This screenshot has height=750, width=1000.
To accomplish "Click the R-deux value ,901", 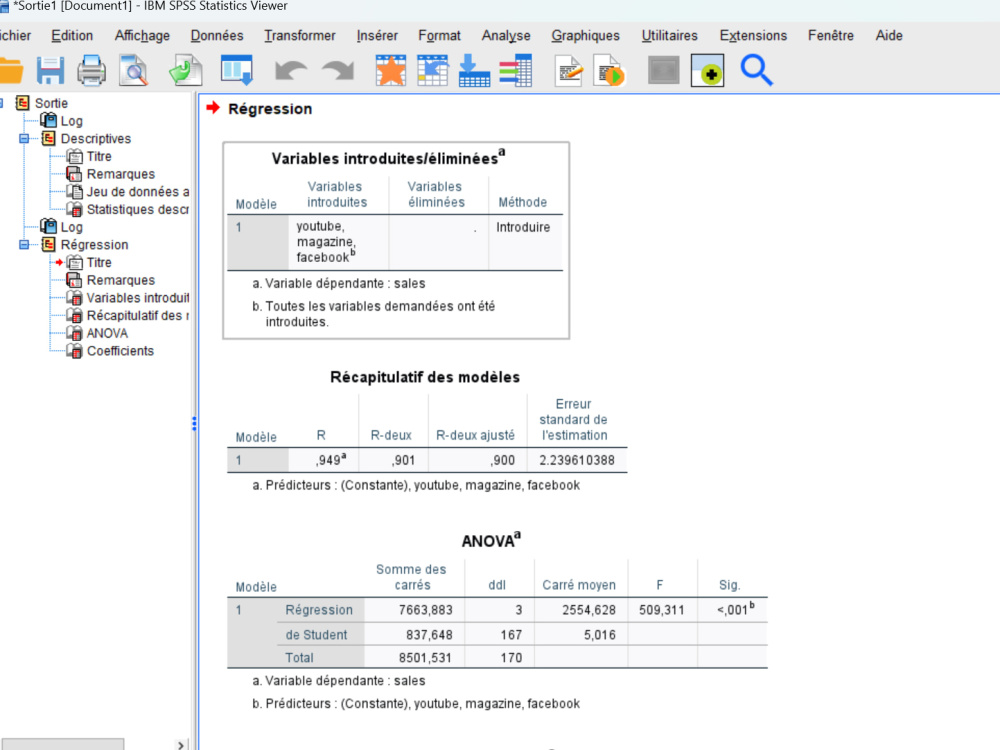I will tap(403, 460).
